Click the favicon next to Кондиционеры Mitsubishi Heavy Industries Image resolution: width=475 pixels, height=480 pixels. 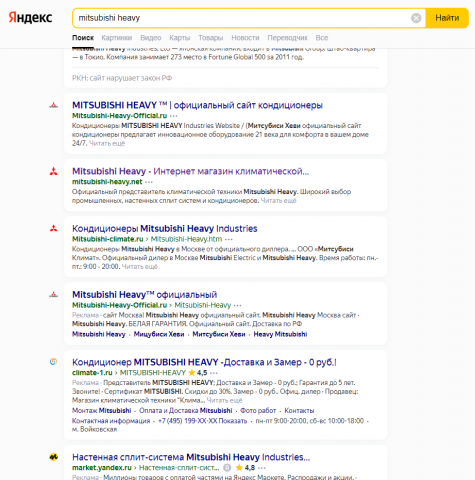click(x=53, y=229)
